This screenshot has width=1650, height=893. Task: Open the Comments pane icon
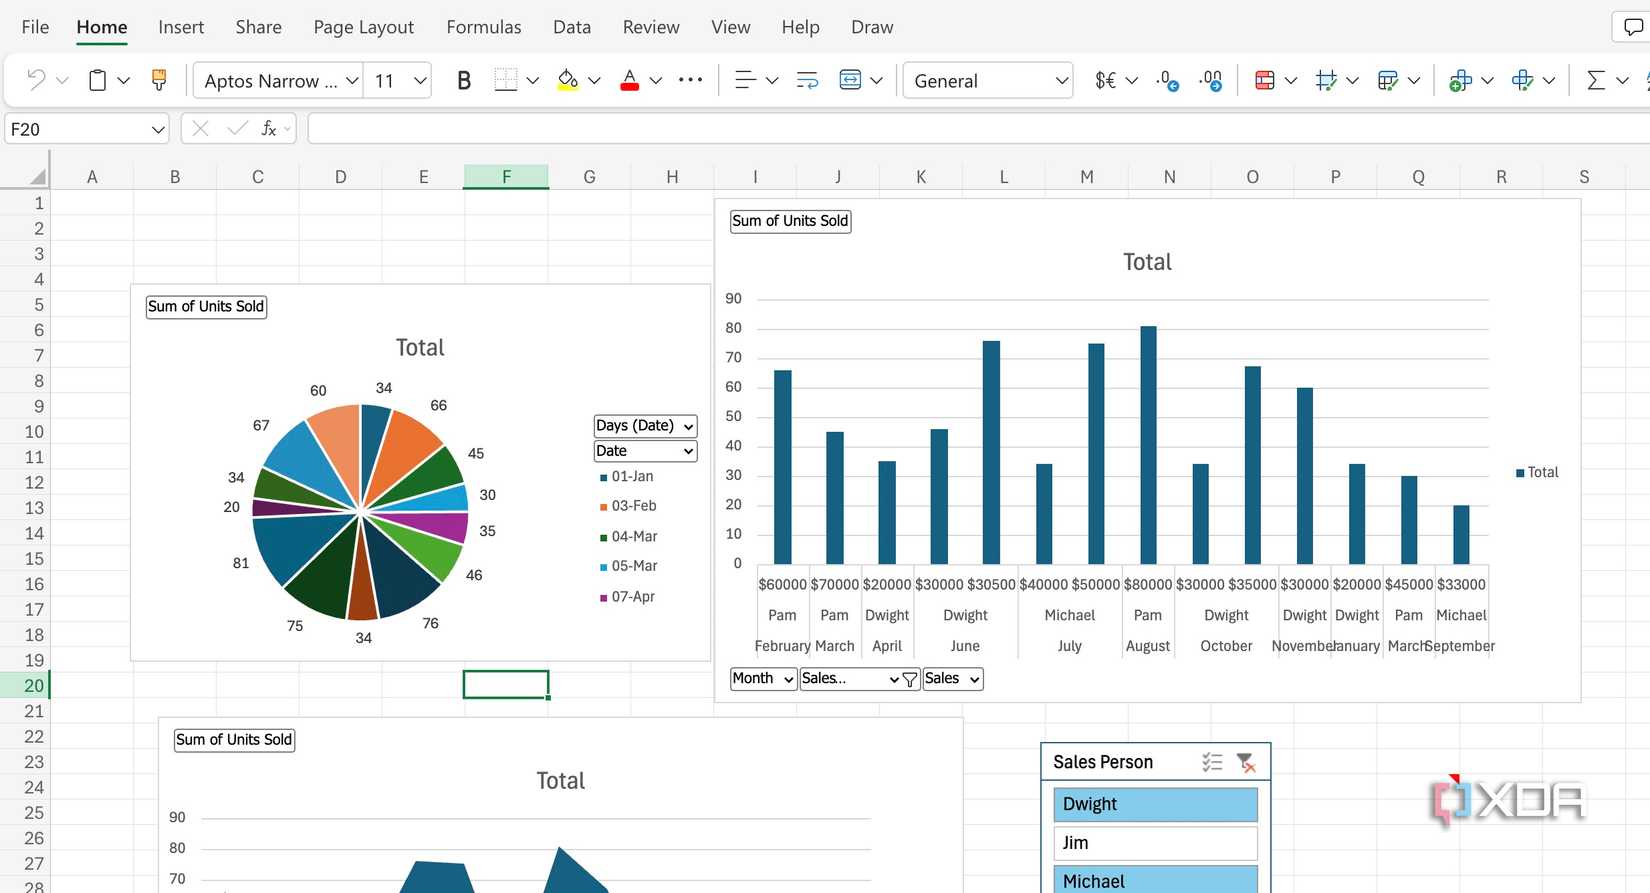tap(1633, 28)
